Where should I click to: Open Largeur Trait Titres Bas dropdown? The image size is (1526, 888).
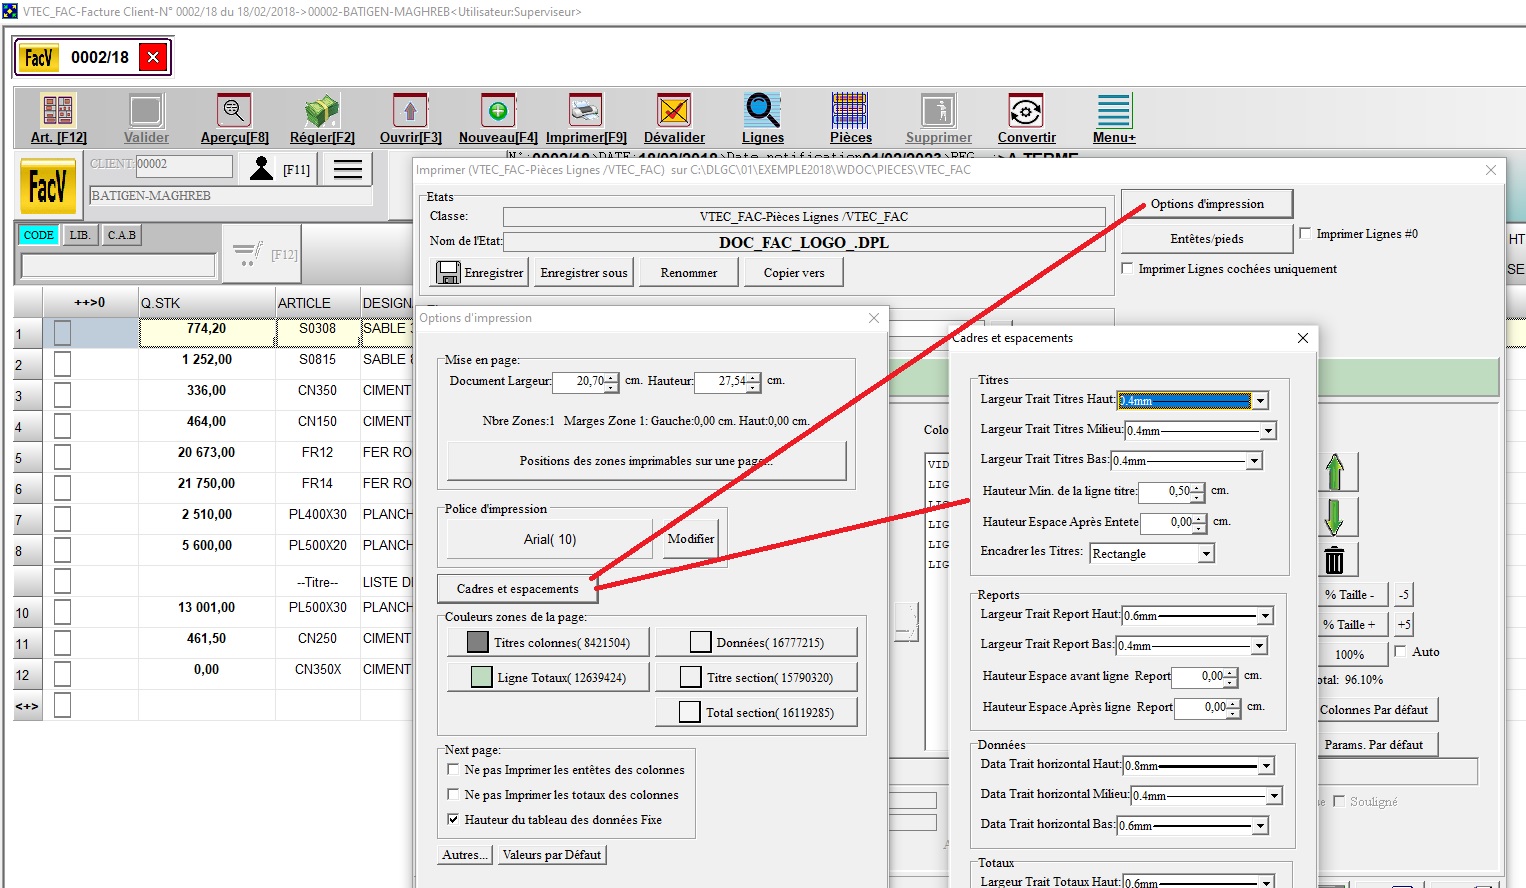1254,460
